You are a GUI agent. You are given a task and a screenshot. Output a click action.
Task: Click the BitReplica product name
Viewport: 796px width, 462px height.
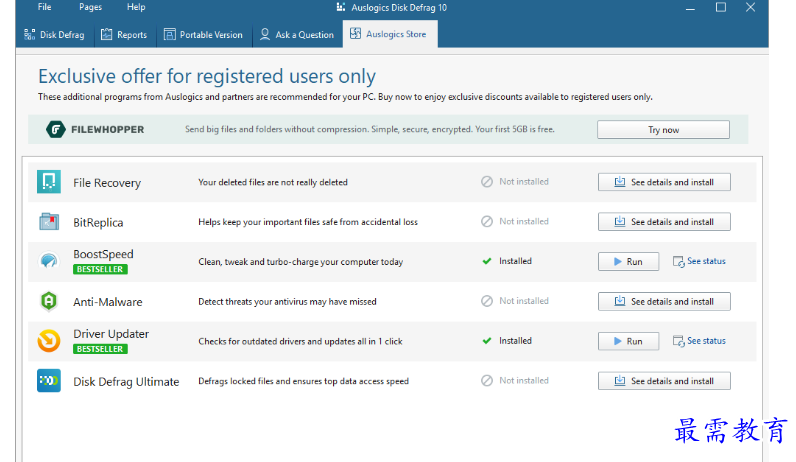tap(98, 222)
